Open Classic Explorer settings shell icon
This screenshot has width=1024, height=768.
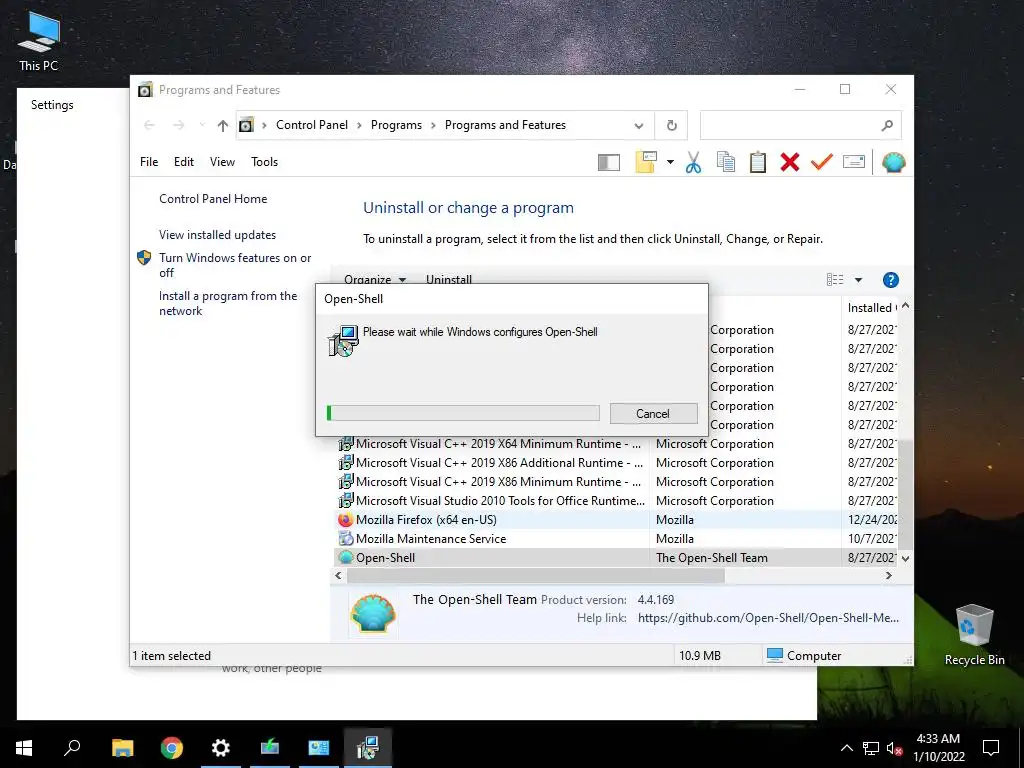(x=893, y=162)
